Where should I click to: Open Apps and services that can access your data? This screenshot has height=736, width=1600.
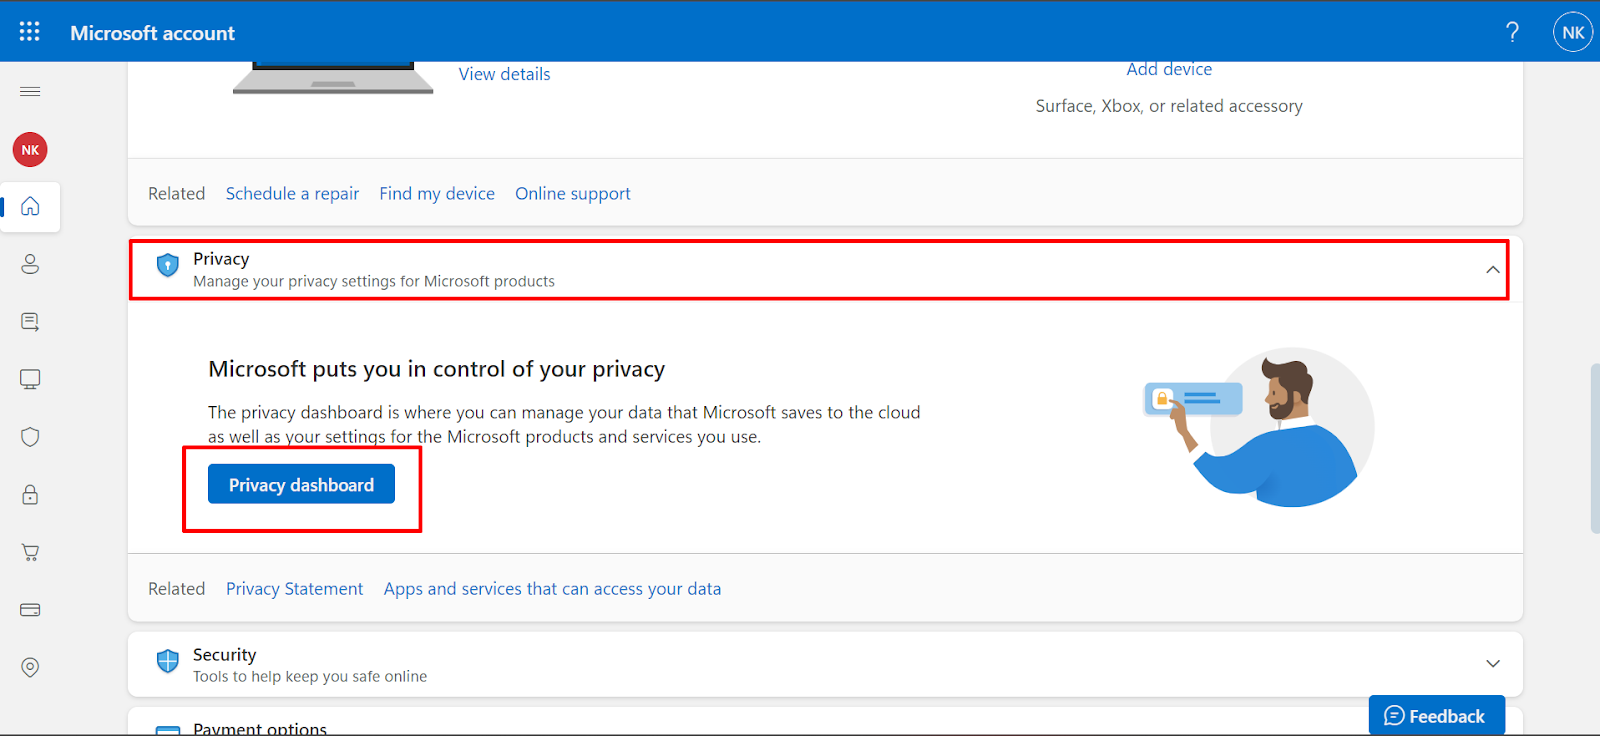[552, 589]
